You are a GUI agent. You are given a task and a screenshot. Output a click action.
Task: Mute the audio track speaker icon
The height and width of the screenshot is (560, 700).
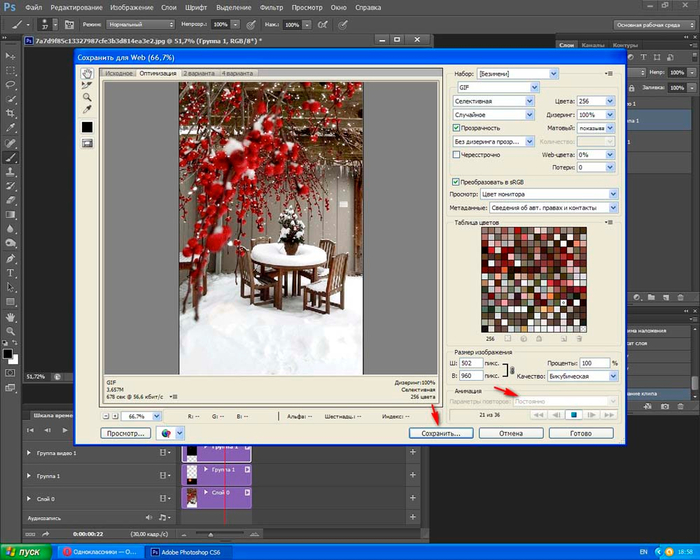pos(149,518)
